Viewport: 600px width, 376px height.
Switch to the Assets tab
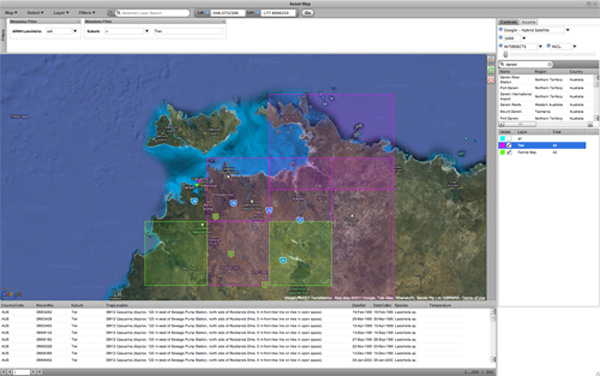point(528,22)
